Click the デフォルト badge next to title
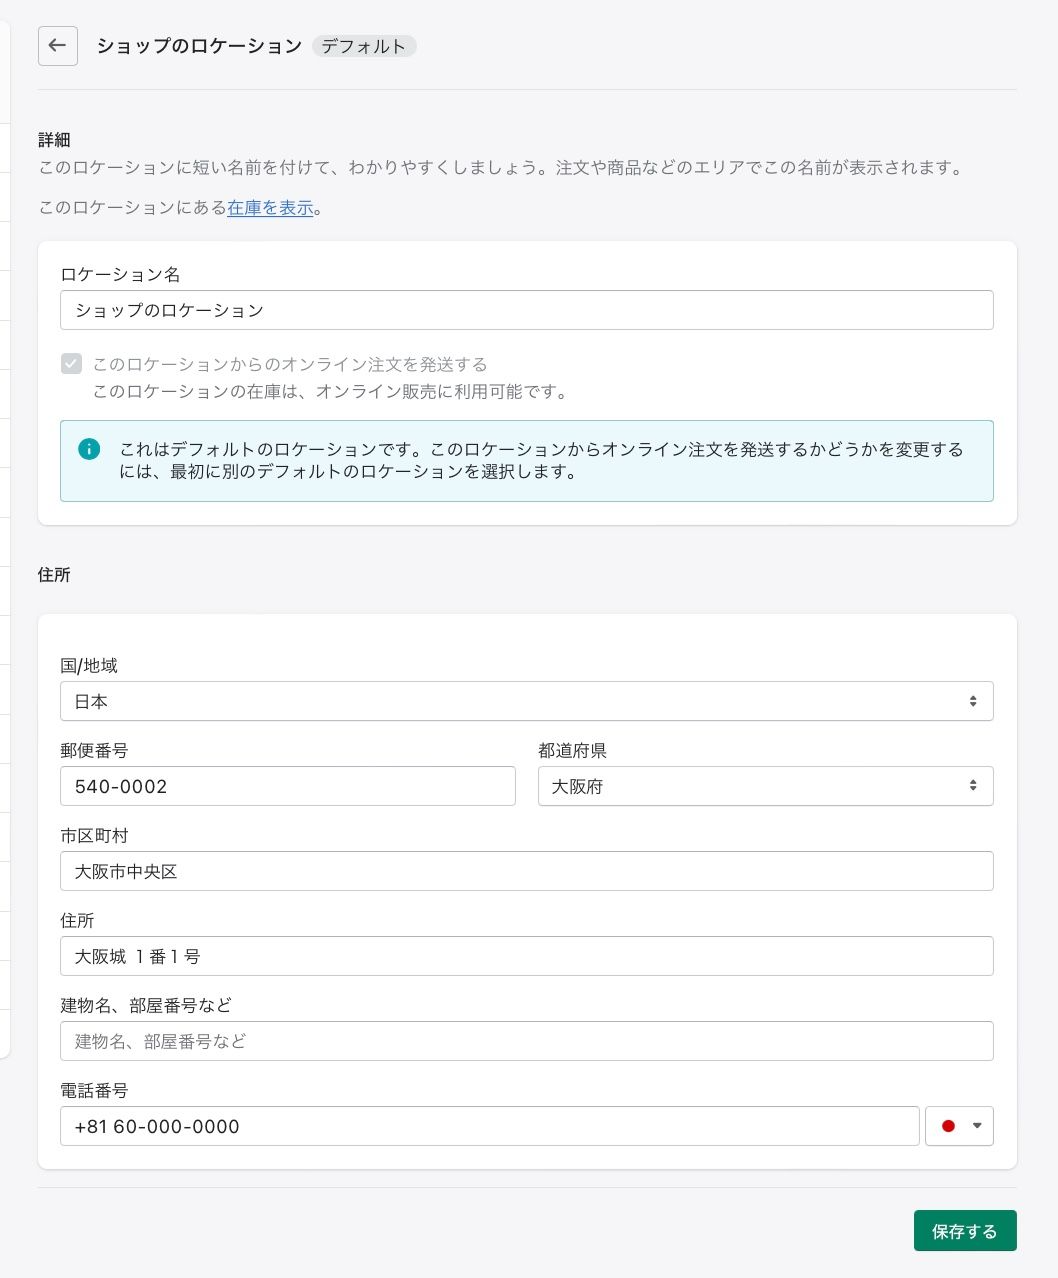 (364, 46)
